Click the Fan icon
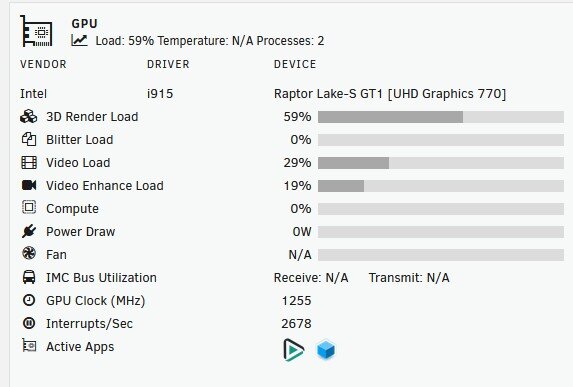Image resolution: width=573 pixels, height=387 pixels. (x=29, y=253)
